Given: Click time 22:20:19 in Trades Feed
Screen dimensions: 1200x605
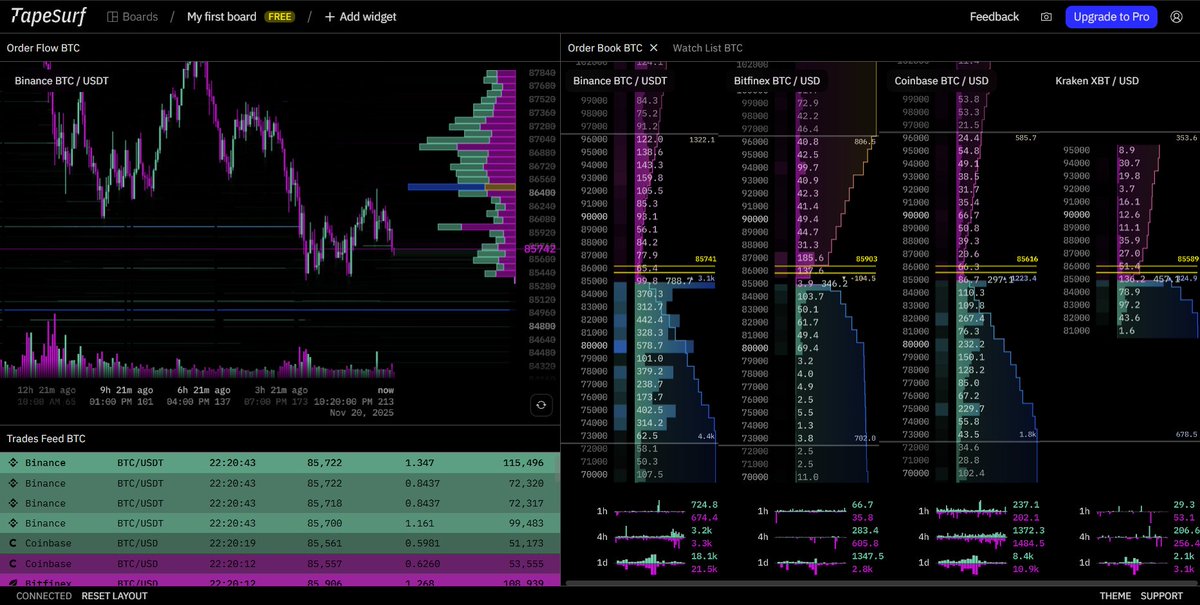Looking at the screenshot, I should (232, 543).
